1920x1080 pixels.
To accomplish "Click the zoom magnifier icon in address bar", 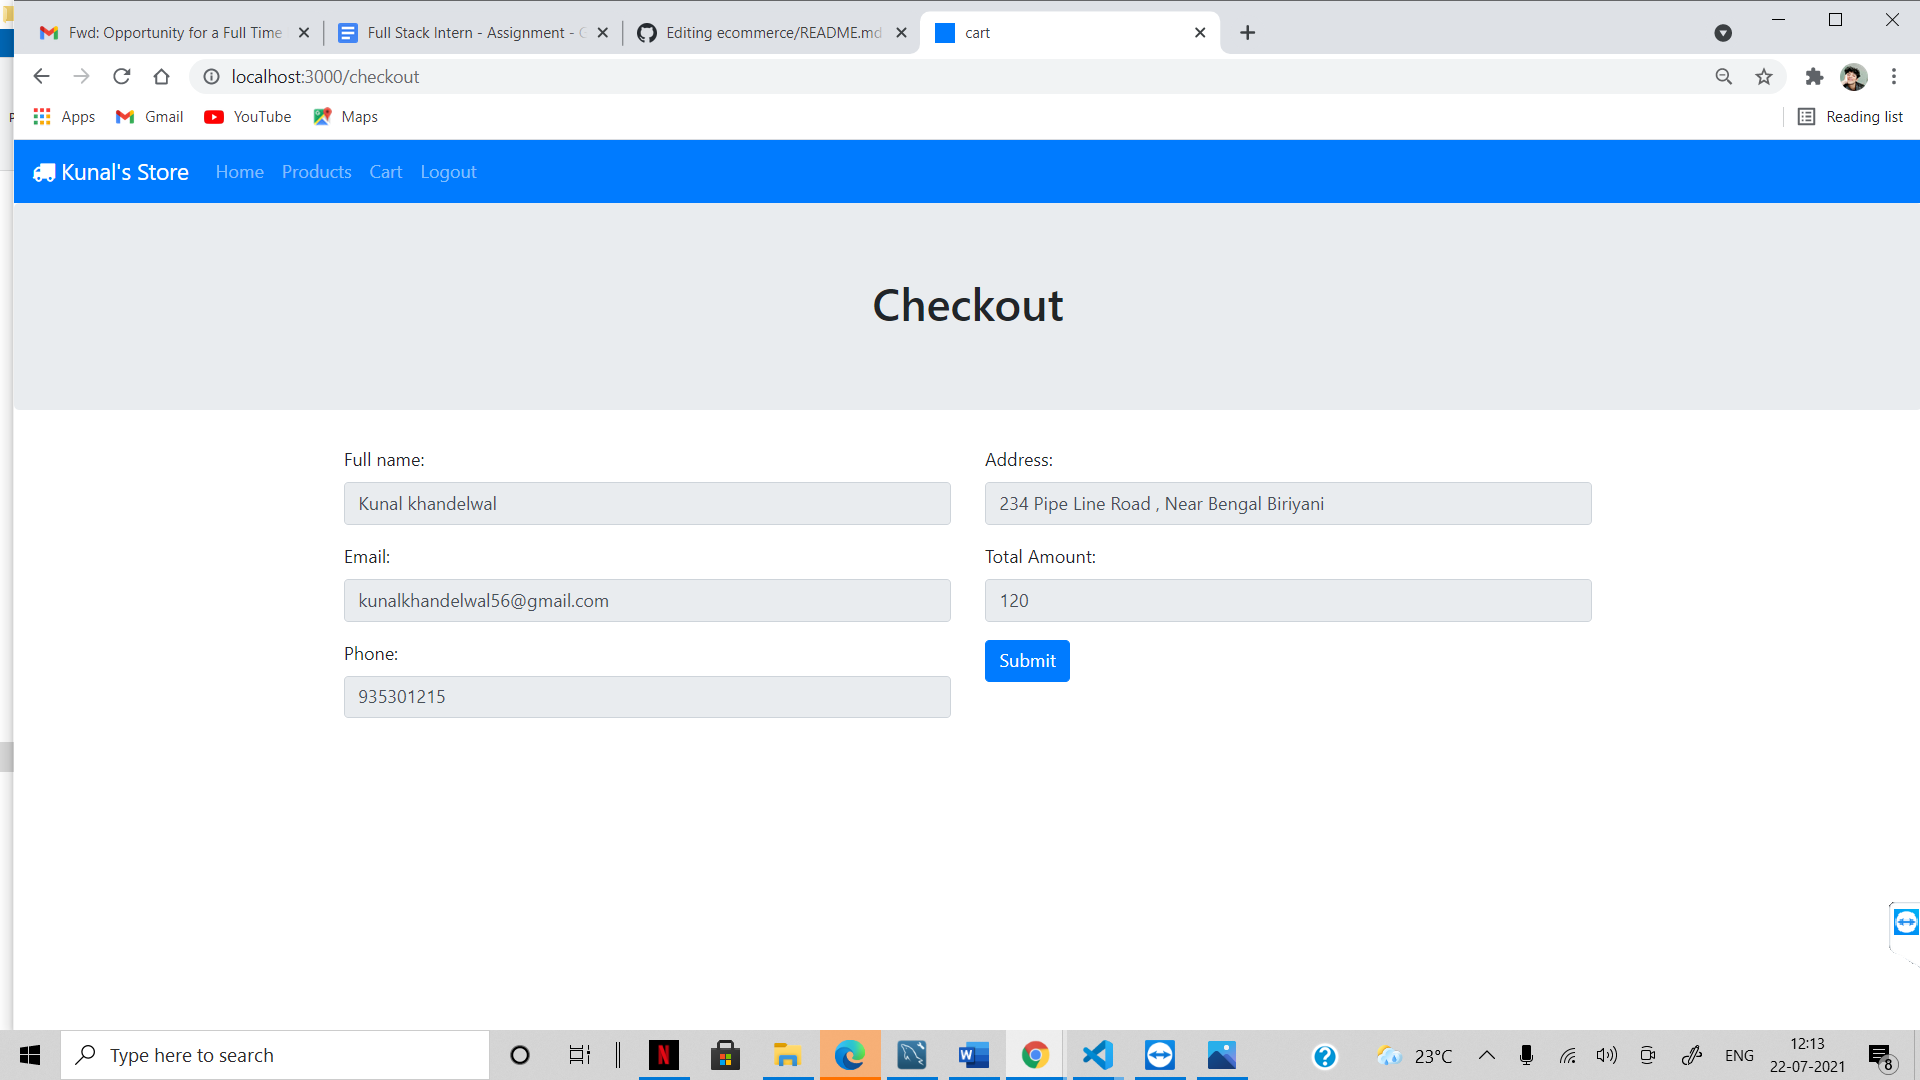I will click(1724, 77).
